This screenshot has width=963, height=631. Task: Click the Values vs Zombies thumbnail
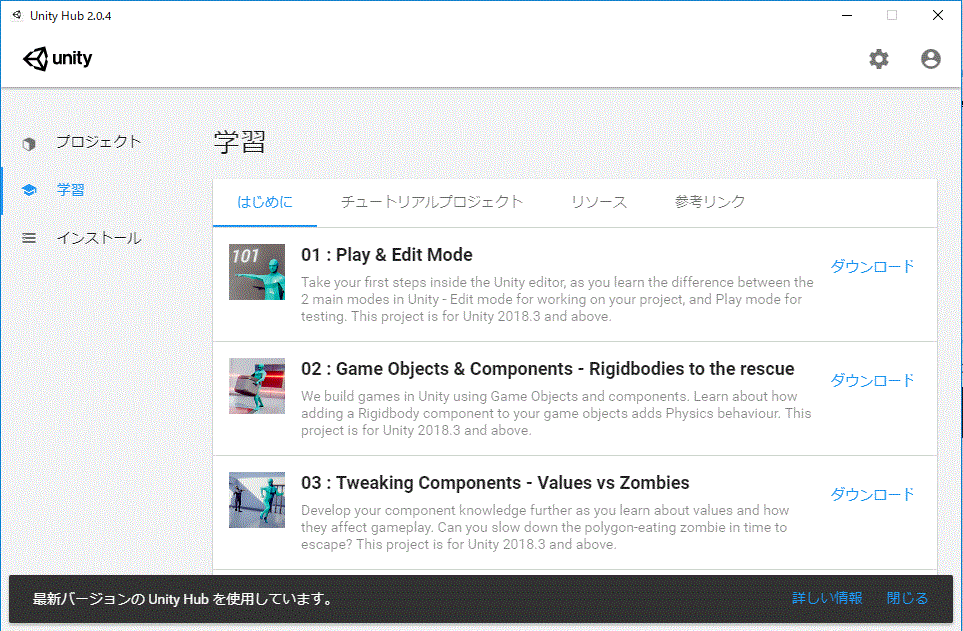point(257,500)
